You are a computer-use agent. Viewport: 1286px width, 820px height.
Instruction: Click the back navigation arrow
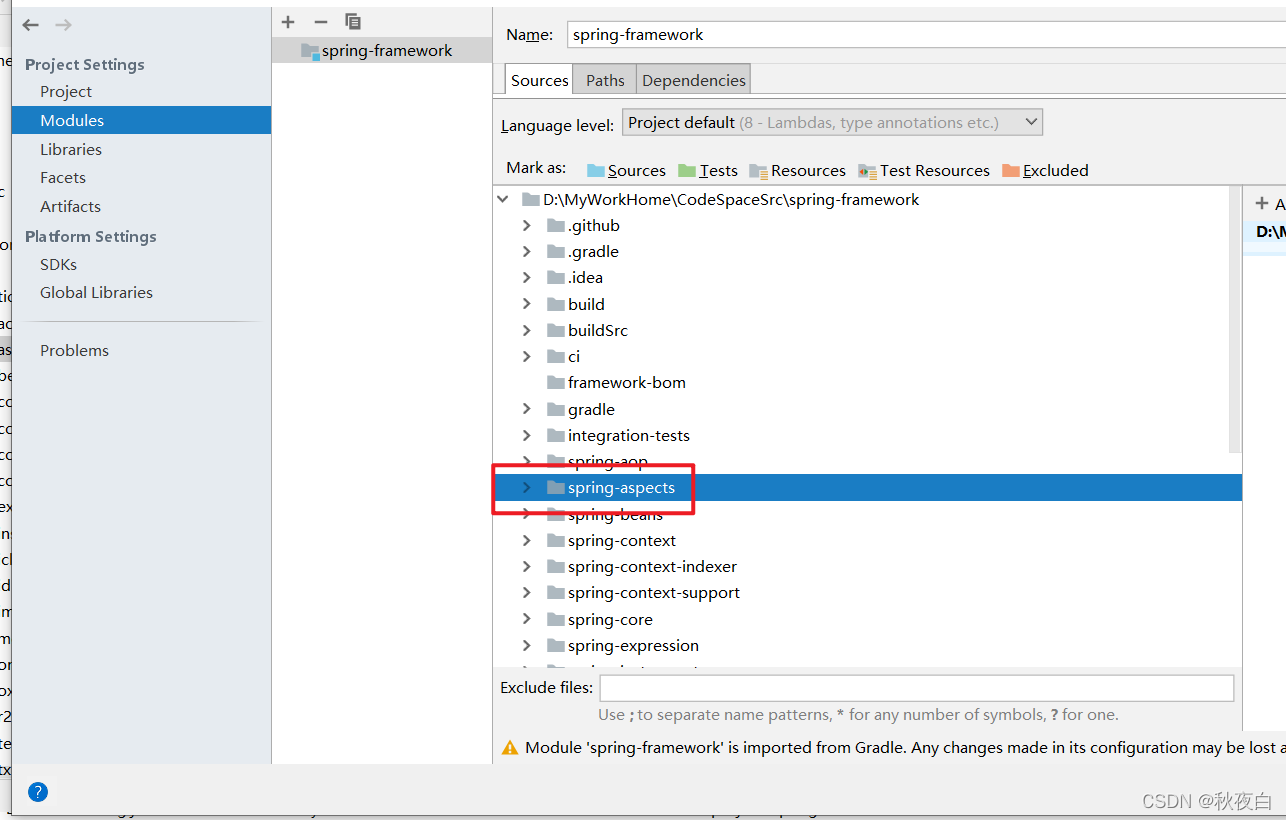[x=31, y=25]
